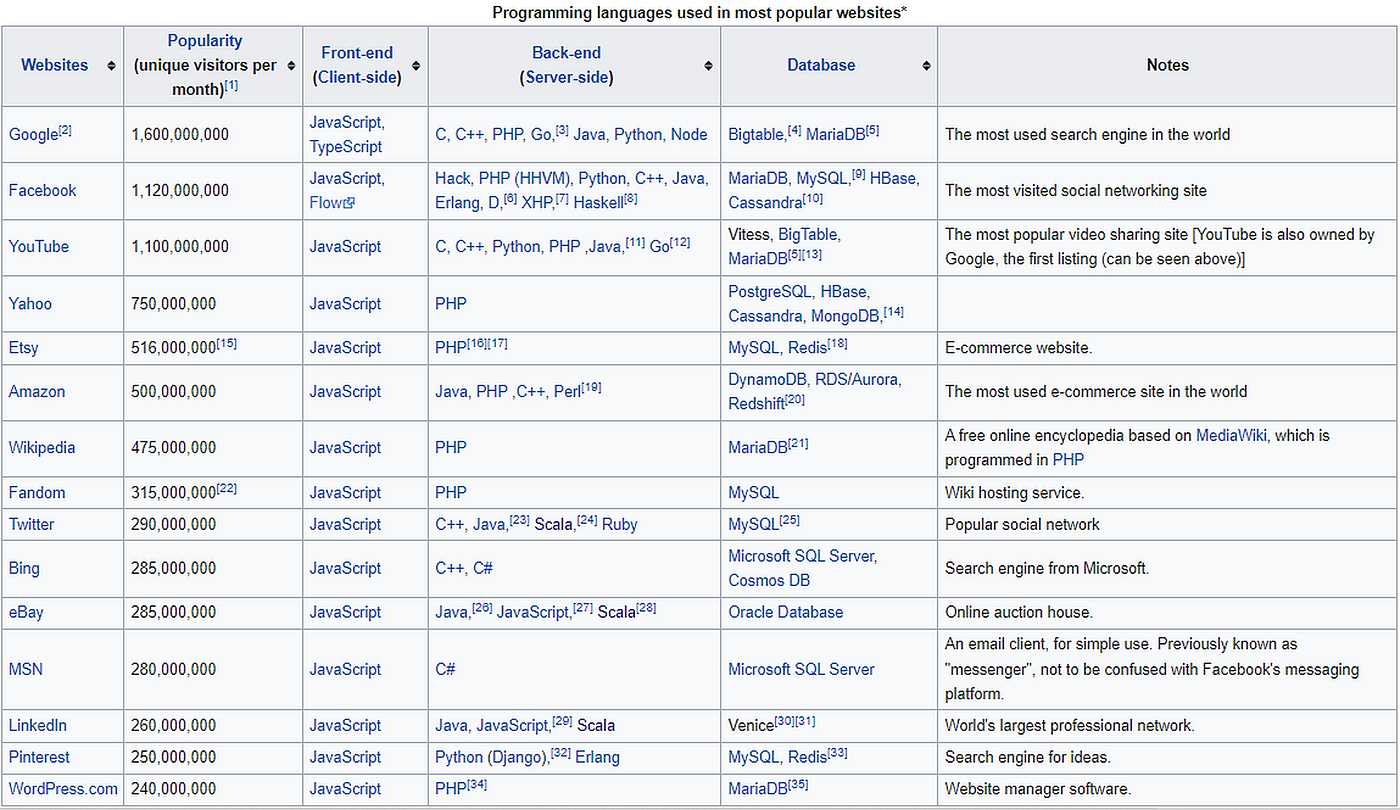Click 'Online auction house.' note text
This screenshot has height=810, width=1400.
(1019, 612)
